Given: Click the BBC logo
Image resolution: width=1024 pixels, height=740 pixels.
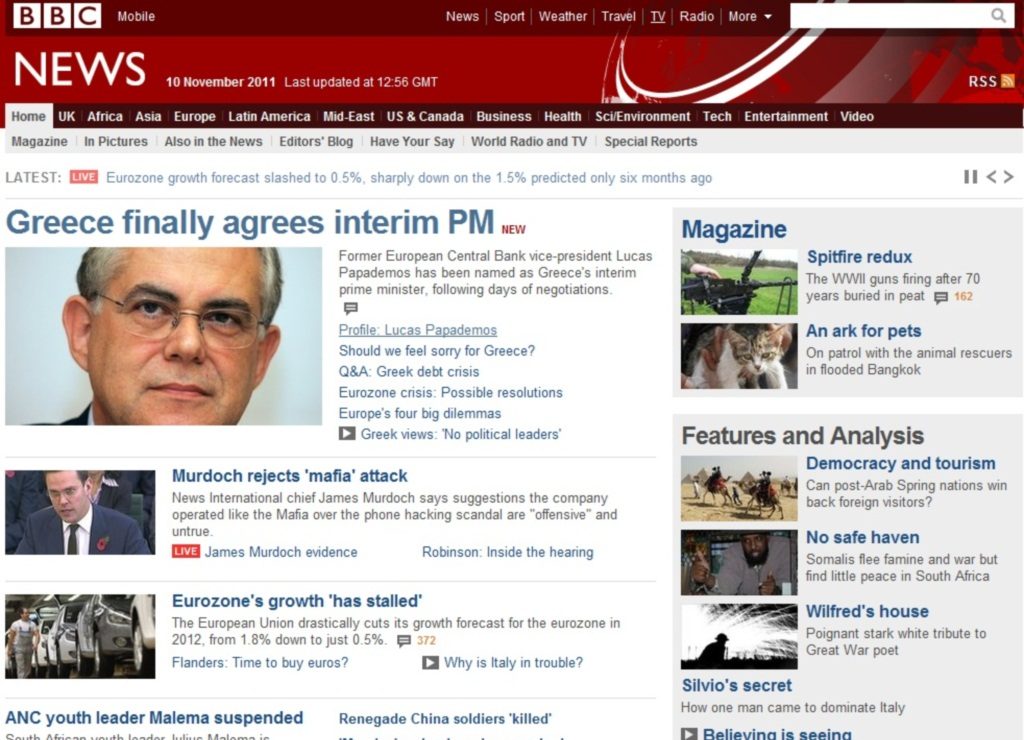Looking at the screenshot, I should tap(57, 16).
